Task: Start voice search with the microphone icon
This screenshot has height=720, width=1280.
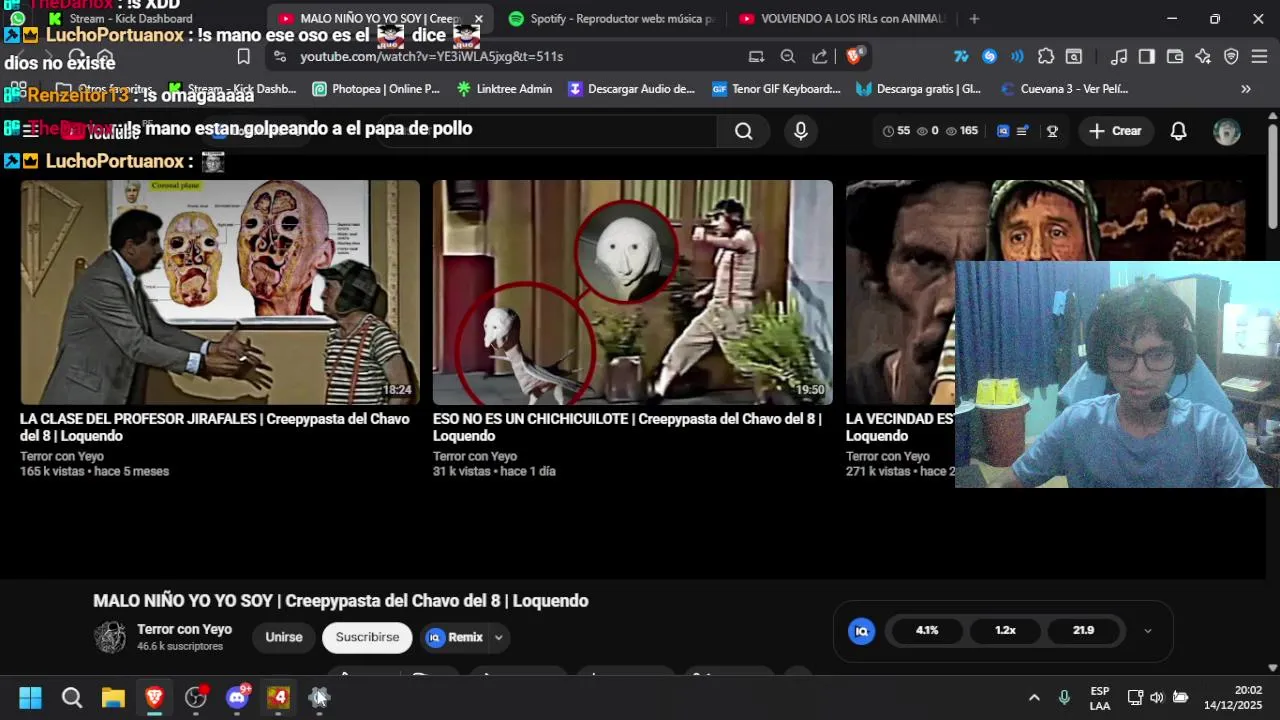Action: [x=800, y=131]
